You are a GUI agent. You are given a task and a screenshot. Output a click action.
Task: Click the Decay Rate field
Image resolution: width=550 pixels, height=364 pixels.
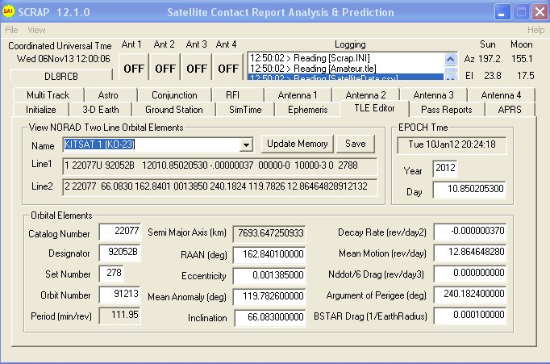[x=470, y=231]
